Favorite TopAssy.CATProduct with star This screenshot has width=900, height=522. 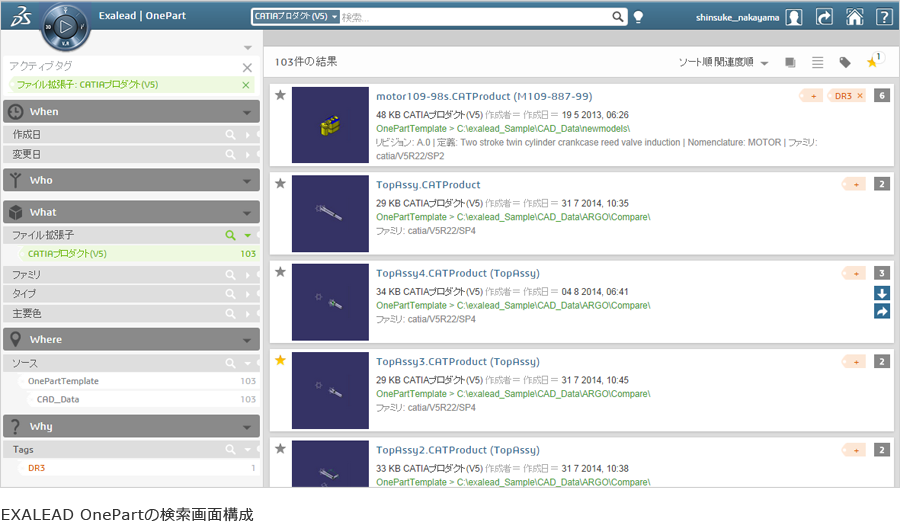(x=280, y=184)
